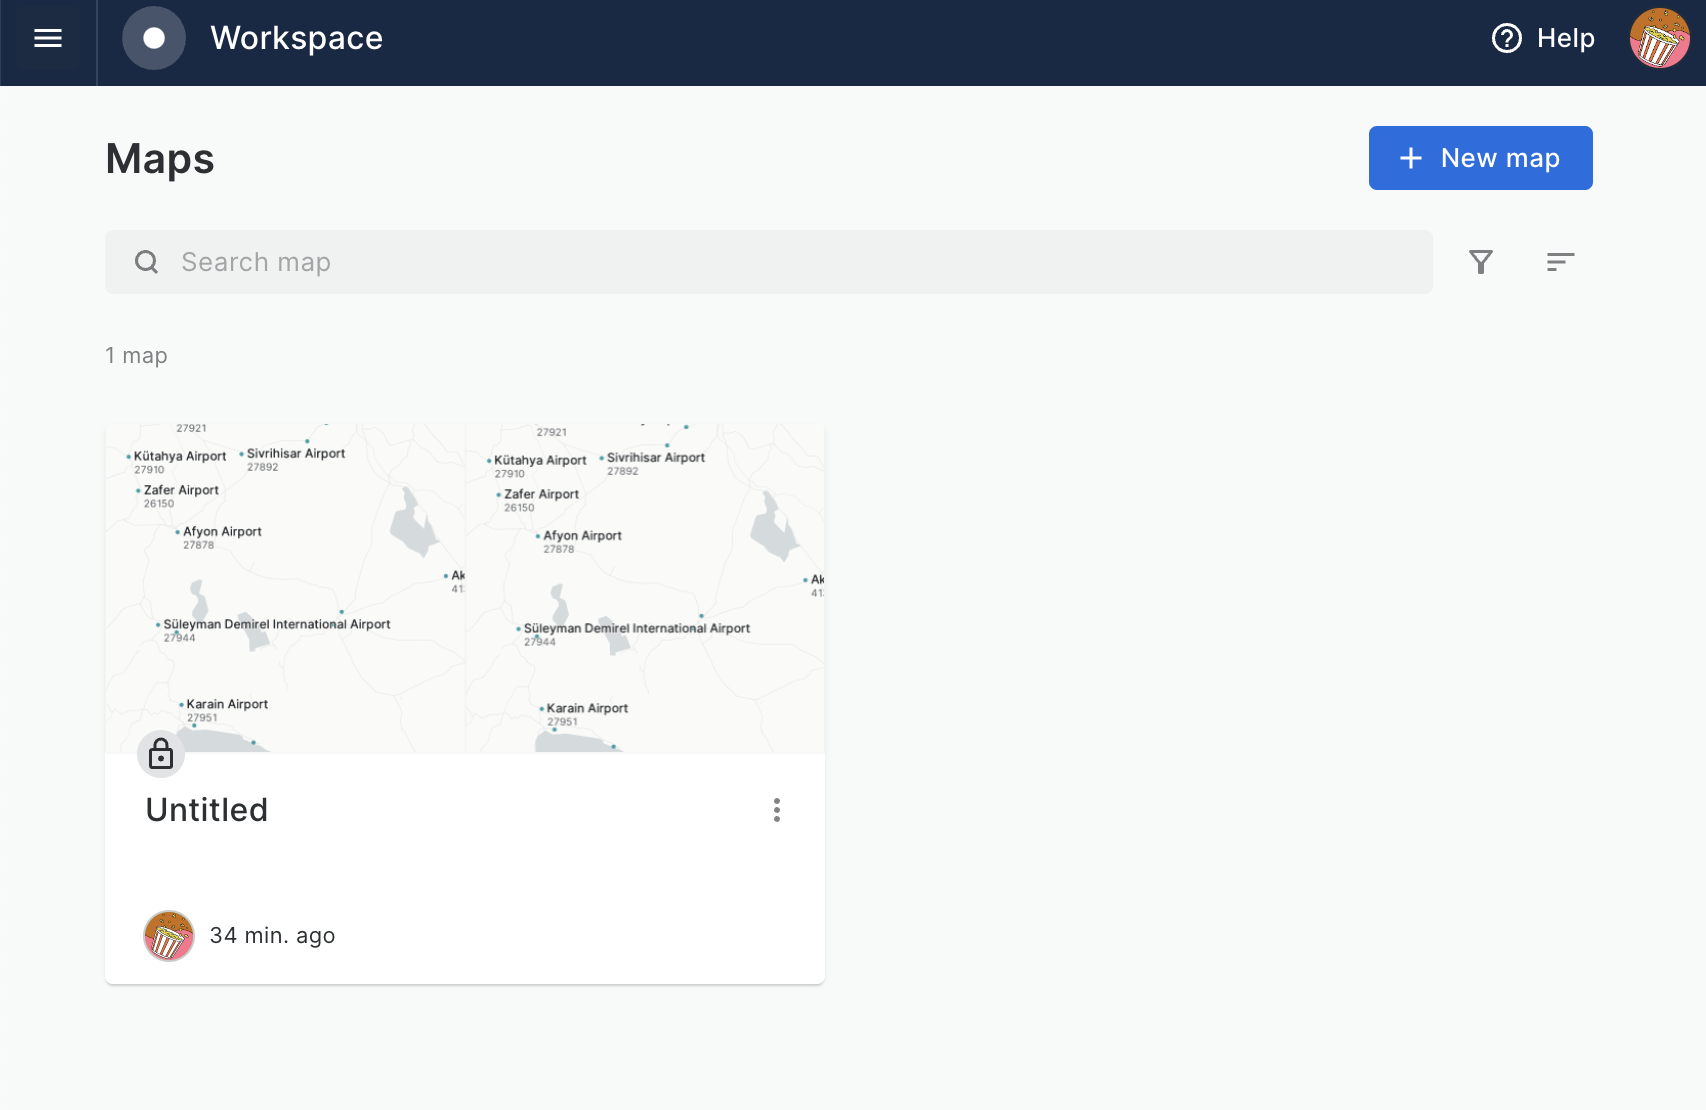Click the private lock icon on map card
1706x1110 pixels.
coord(161,754)
